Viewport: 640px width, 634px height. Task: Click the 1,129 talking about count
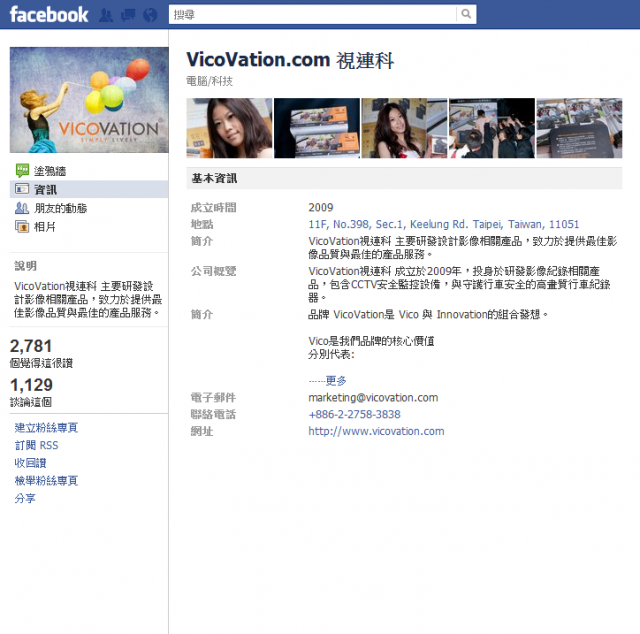31,385
